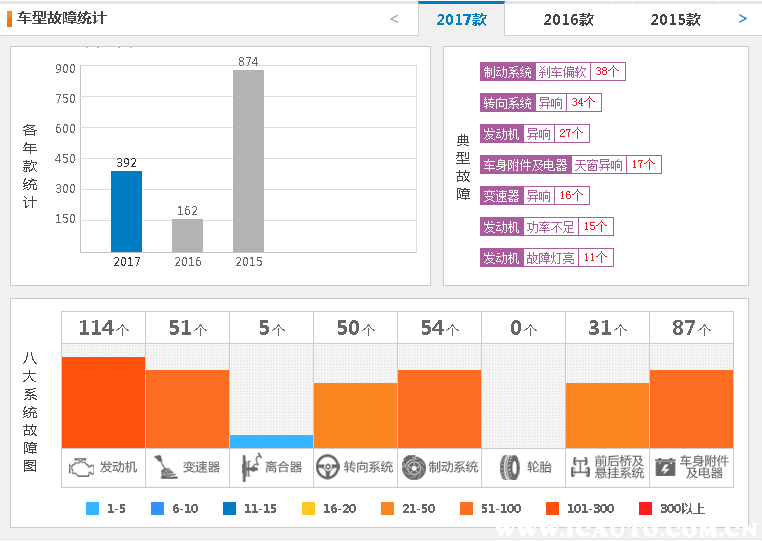Open the 制动系统 刹车偏软 fault link
The height and width of the screenshot is (541, 762).
[x=552, y=72]
